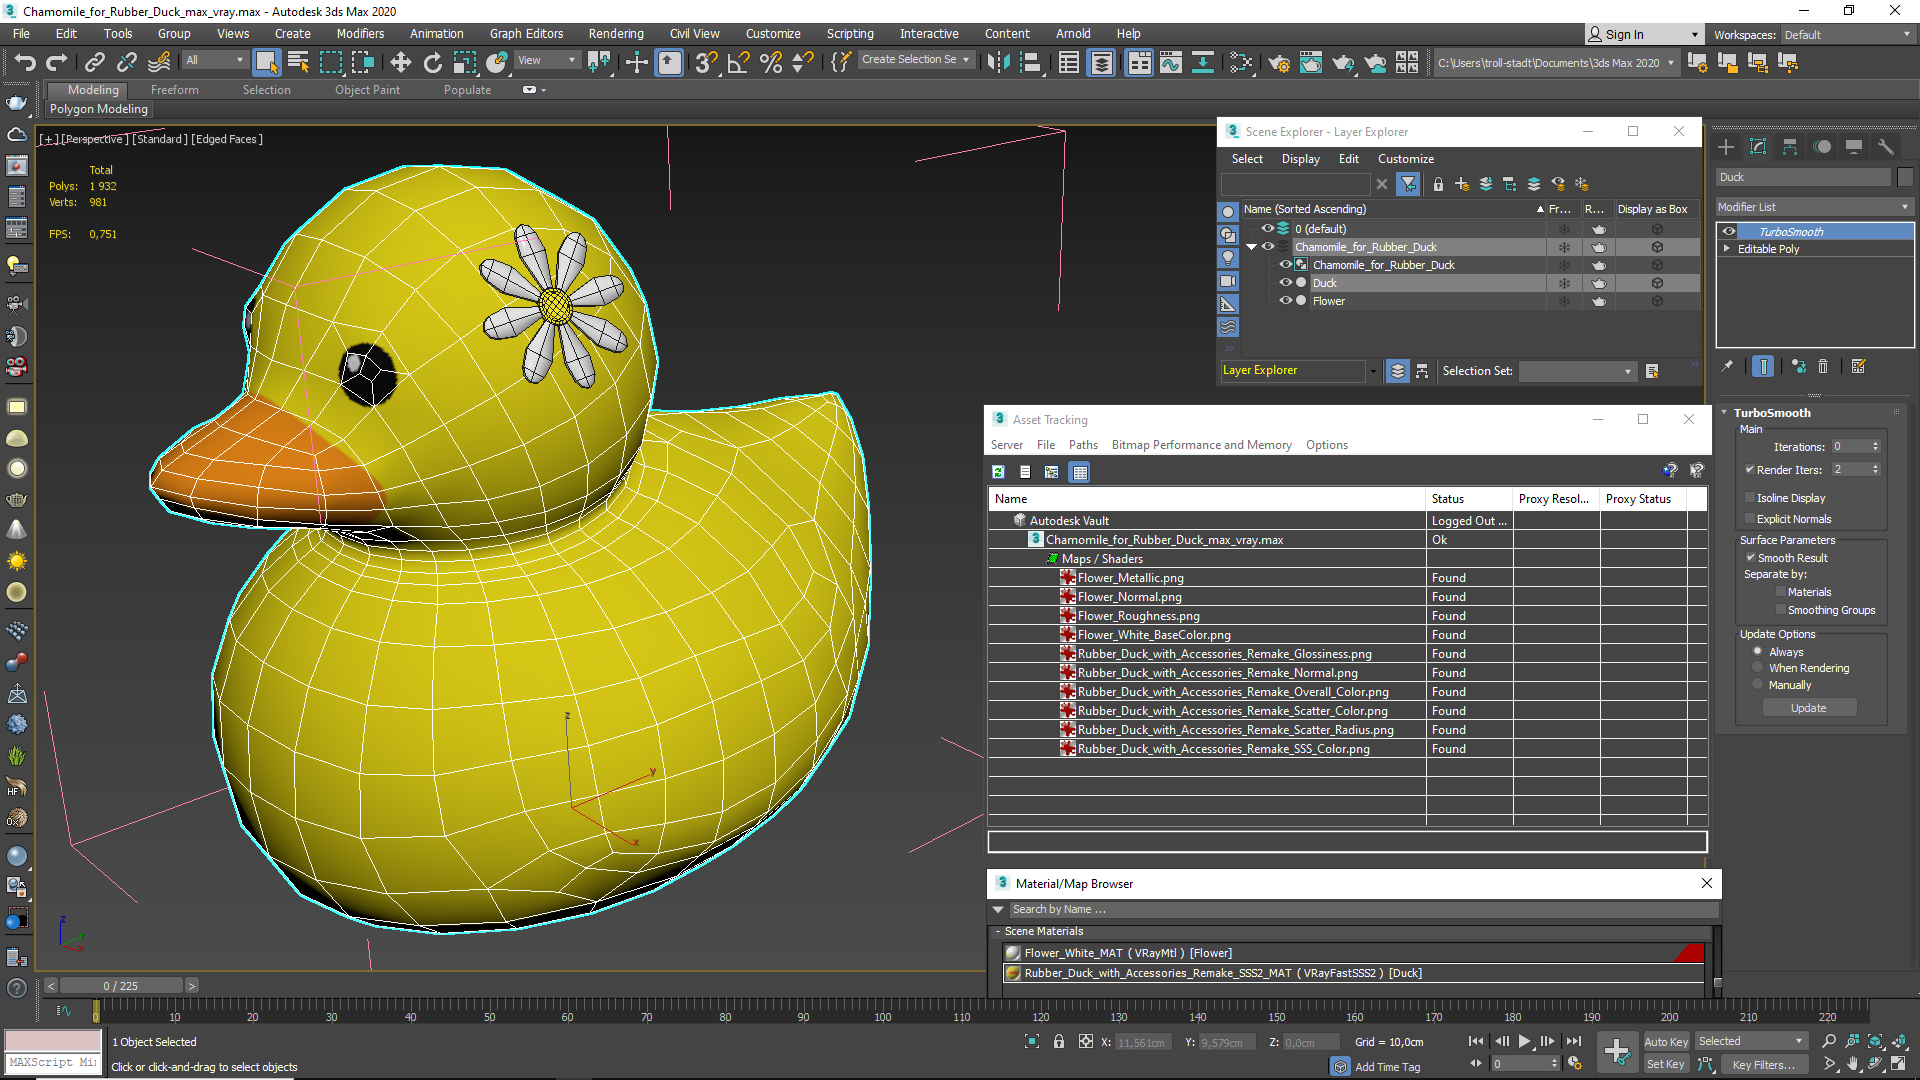Open the Modify command panel tab
Viewport: 1920px width, 1080px height.
click(1758, 147)
